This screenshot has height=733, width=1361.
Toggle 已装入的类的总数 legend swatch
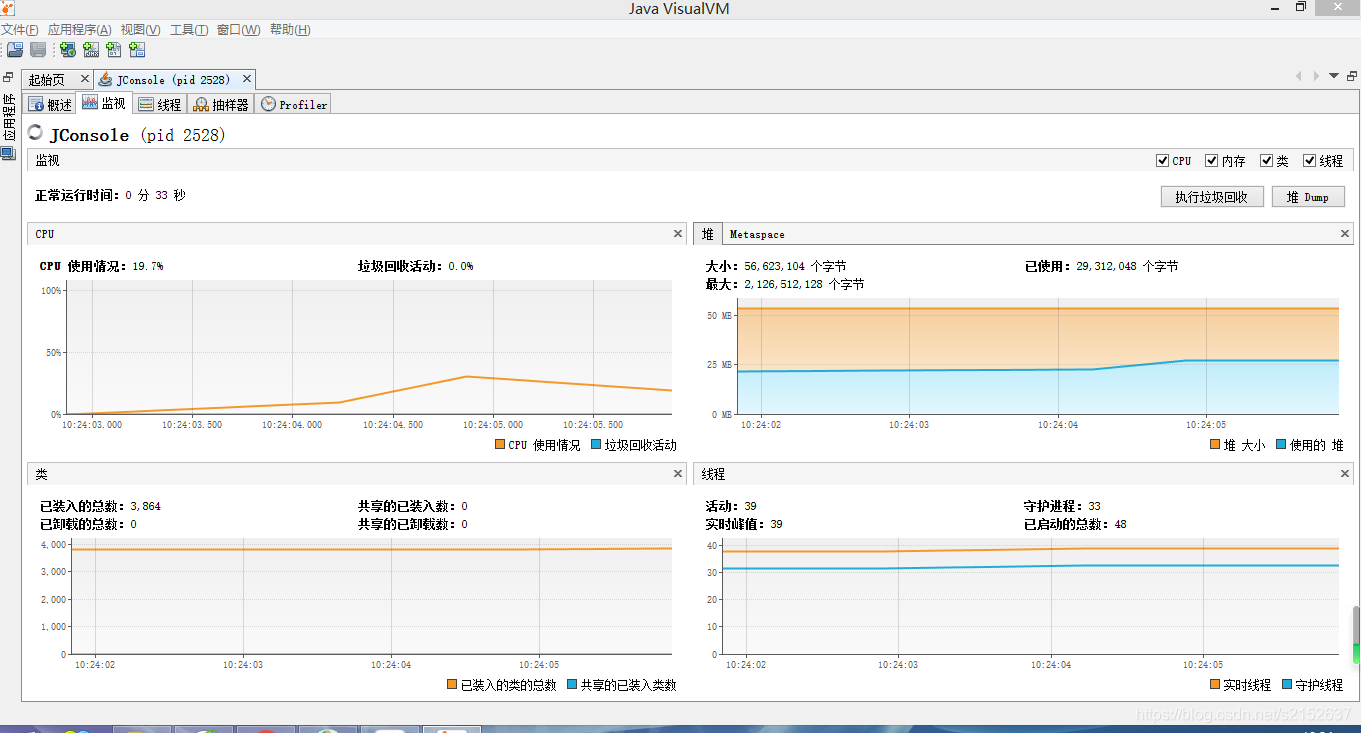pyautogui.click(x=452, y=685)
